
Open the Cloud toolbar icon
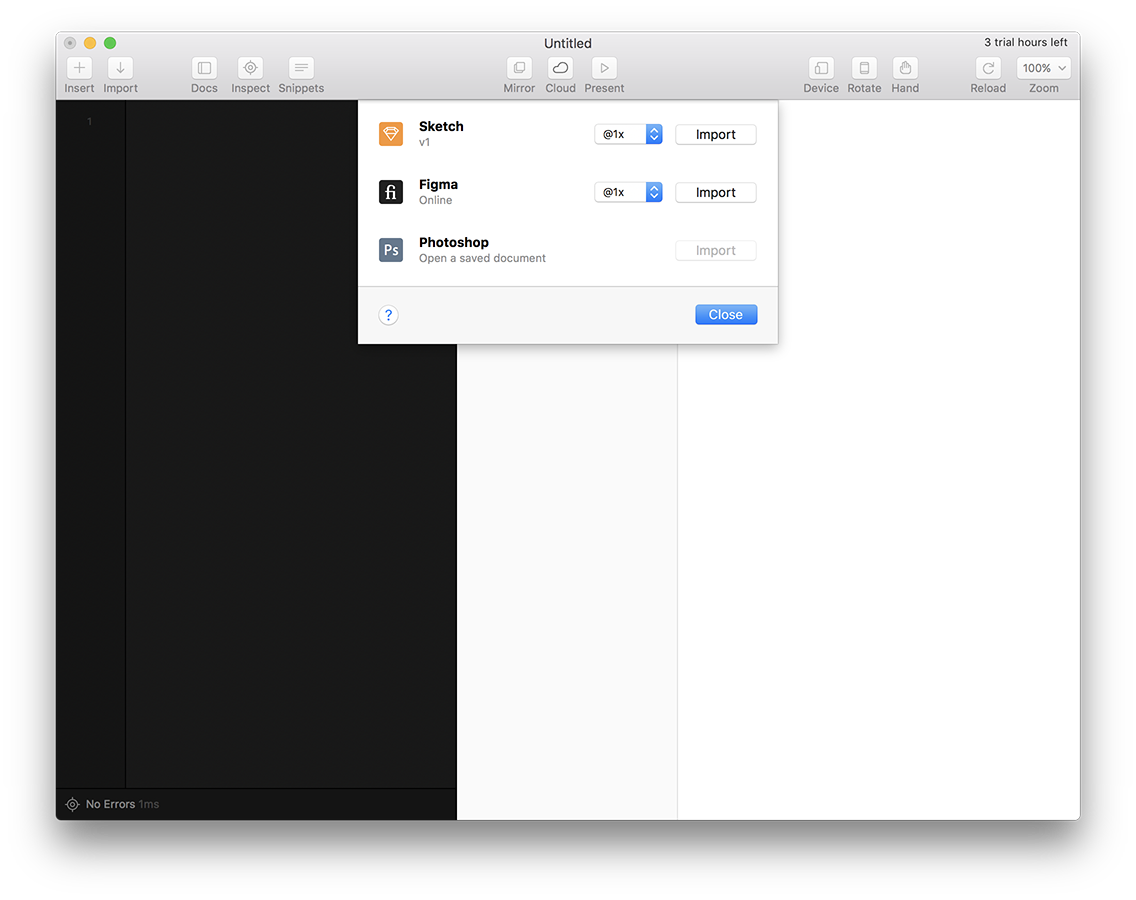tap(560, 68)
